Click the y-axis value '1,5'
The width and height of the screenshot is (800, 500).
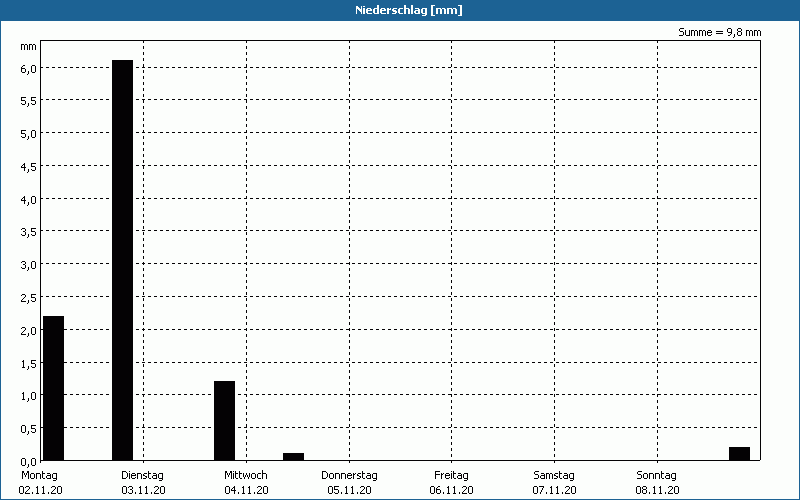[29, 364]
